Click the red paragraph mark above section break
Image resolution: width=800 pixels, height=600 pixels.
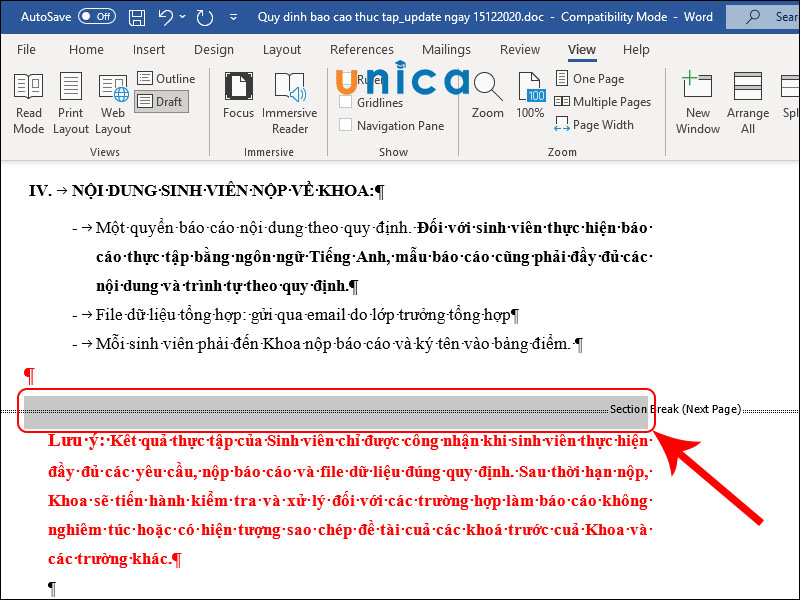pos(29,376)
